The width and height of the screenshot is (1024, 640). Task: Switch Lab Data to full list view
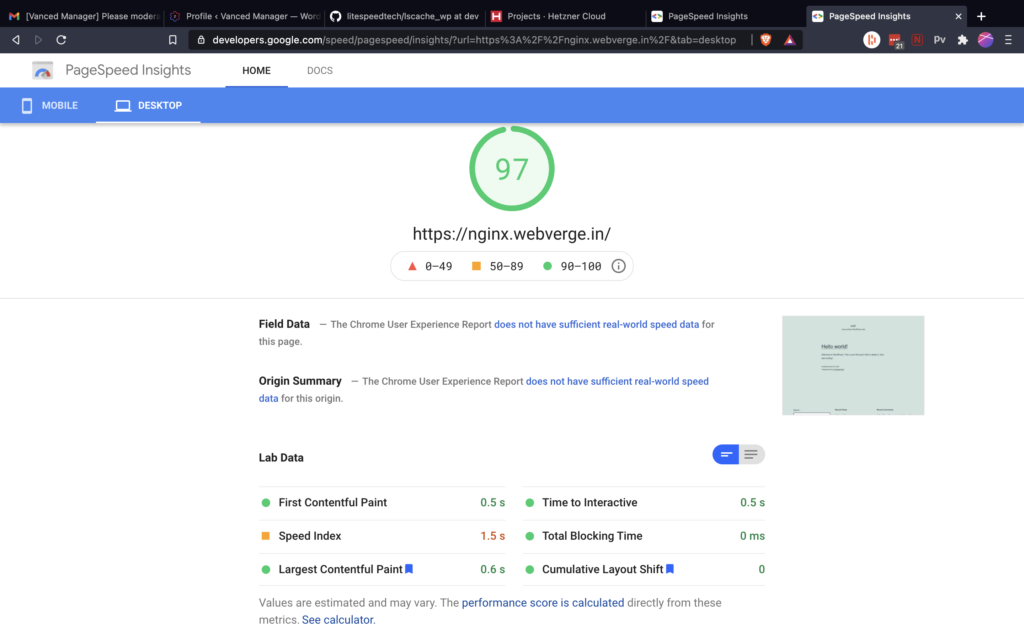pyautogui.click(x=751, y=454)
